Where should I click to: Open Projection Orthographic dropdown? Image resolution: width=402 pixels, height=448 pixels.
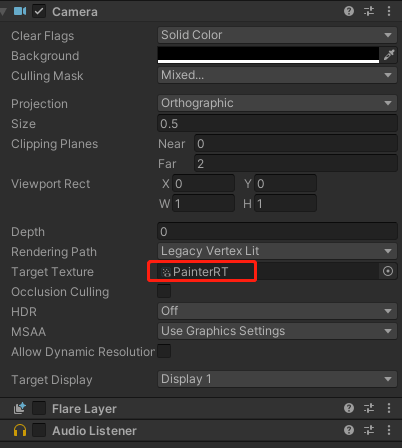(277, 103)
